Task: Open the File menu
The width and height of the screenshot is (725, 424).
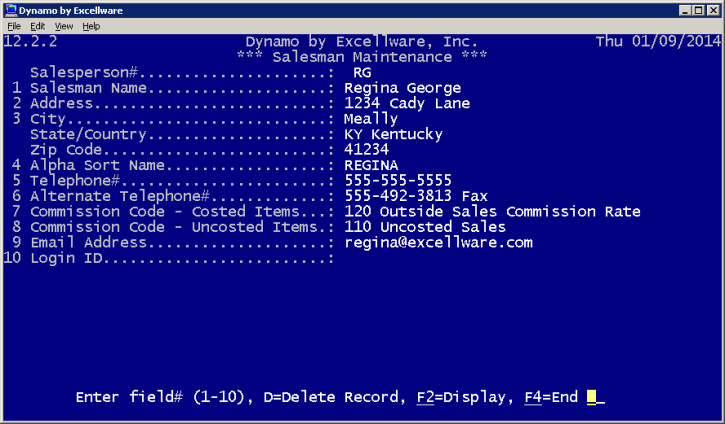Action: [x=14, y=26]
